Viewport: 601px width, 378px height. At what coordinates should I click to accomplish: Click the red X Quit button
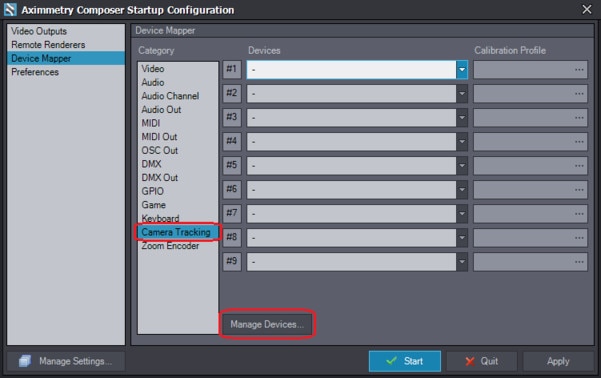[481, 361]
